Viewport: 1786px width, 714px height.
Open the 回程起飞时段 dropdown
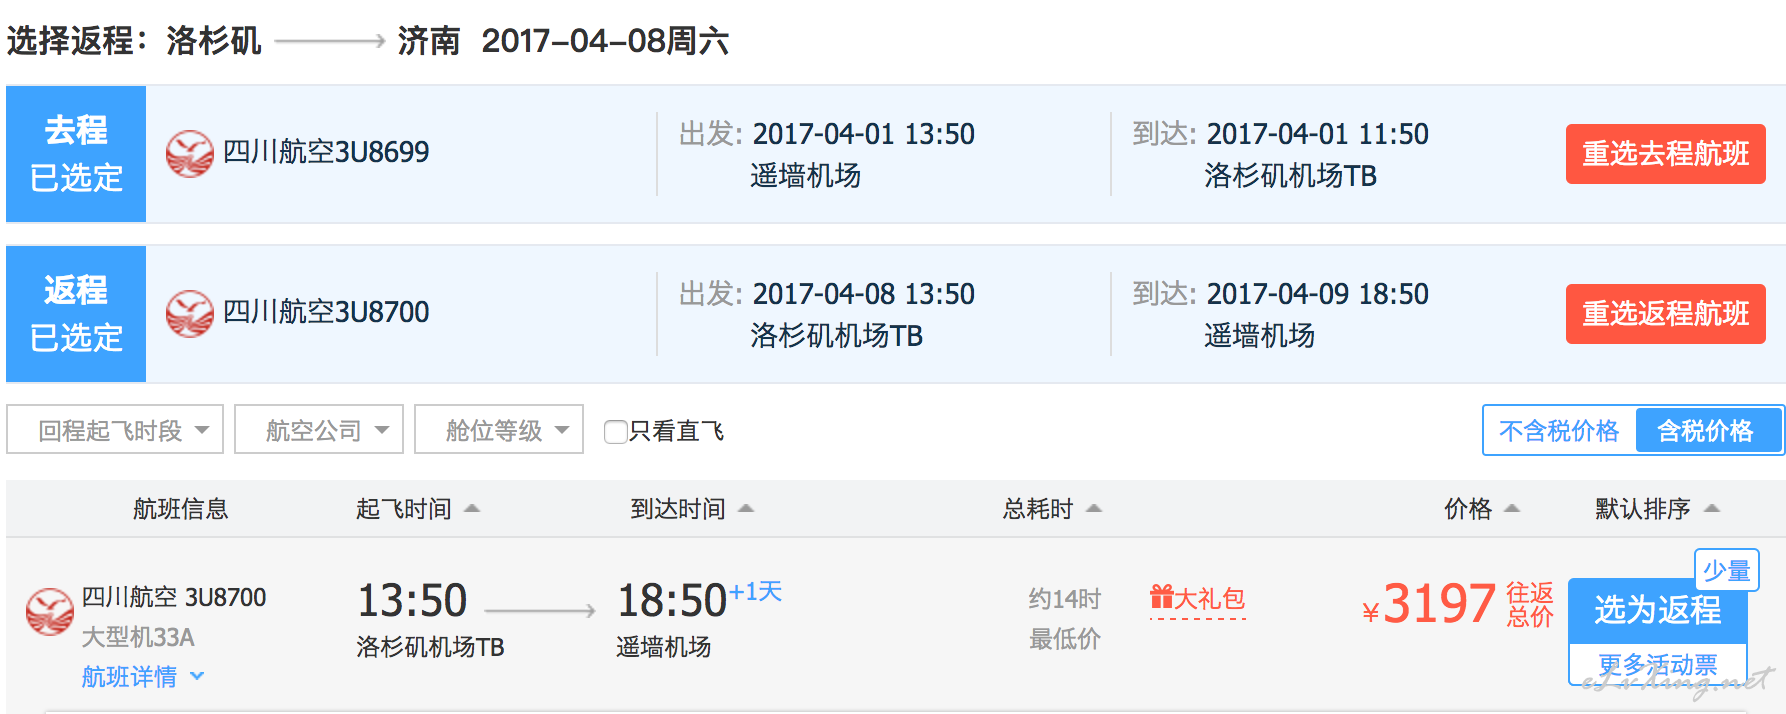coord(115,429)
